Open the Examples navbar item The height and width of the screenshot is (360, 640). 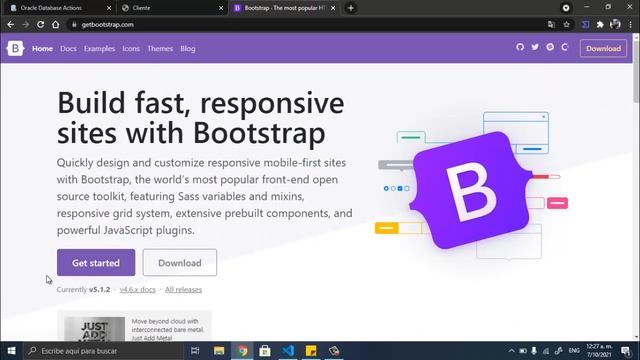tap(99, 49)
